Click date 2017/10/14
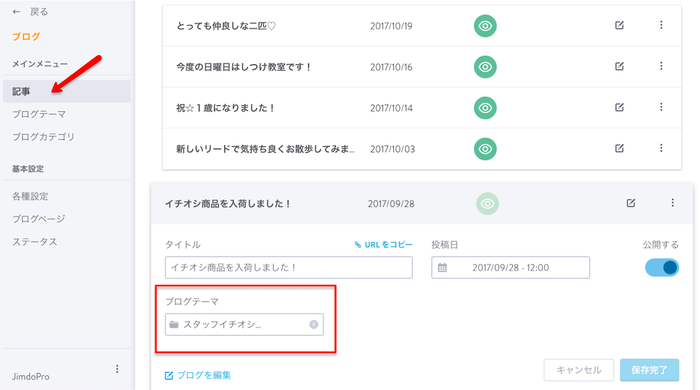The height and width of the screenshot is (390, 700). (391, 108)
